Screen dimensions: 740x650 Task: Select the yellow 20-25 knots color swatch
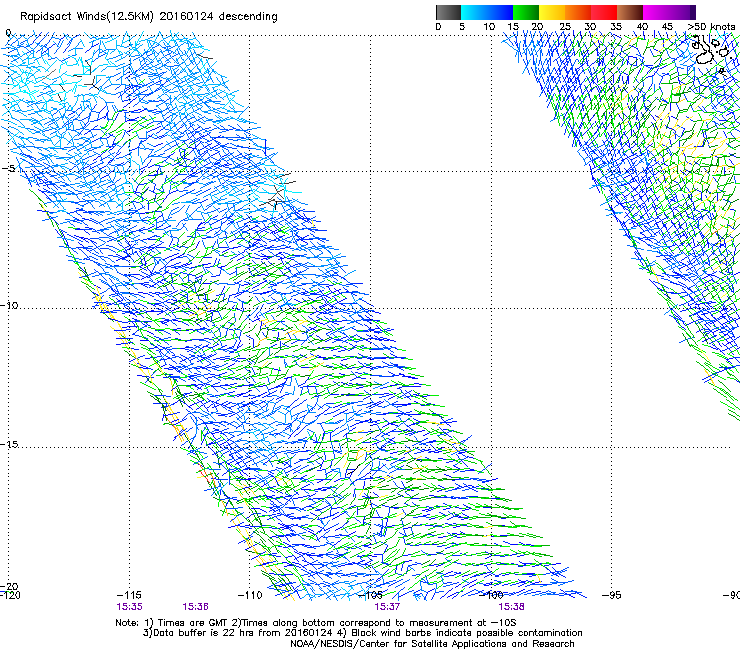coord(552,12)
